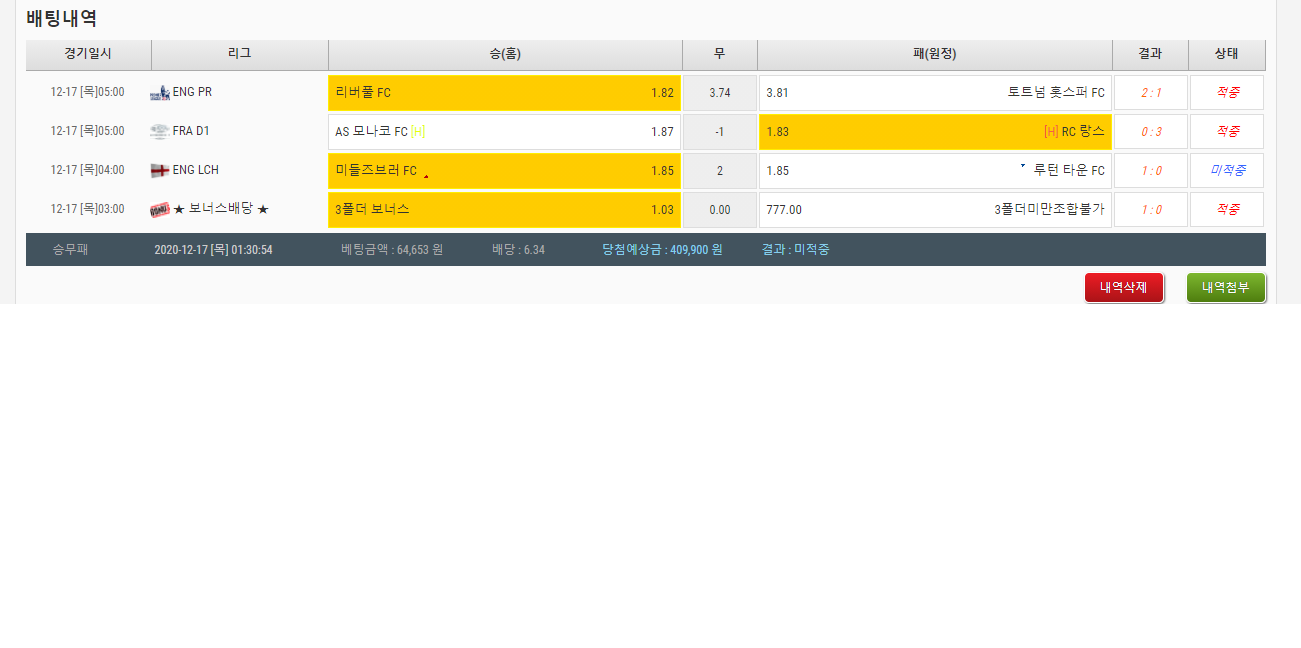Click the 3.74 draw odds cell

click(x=720, y=93)
